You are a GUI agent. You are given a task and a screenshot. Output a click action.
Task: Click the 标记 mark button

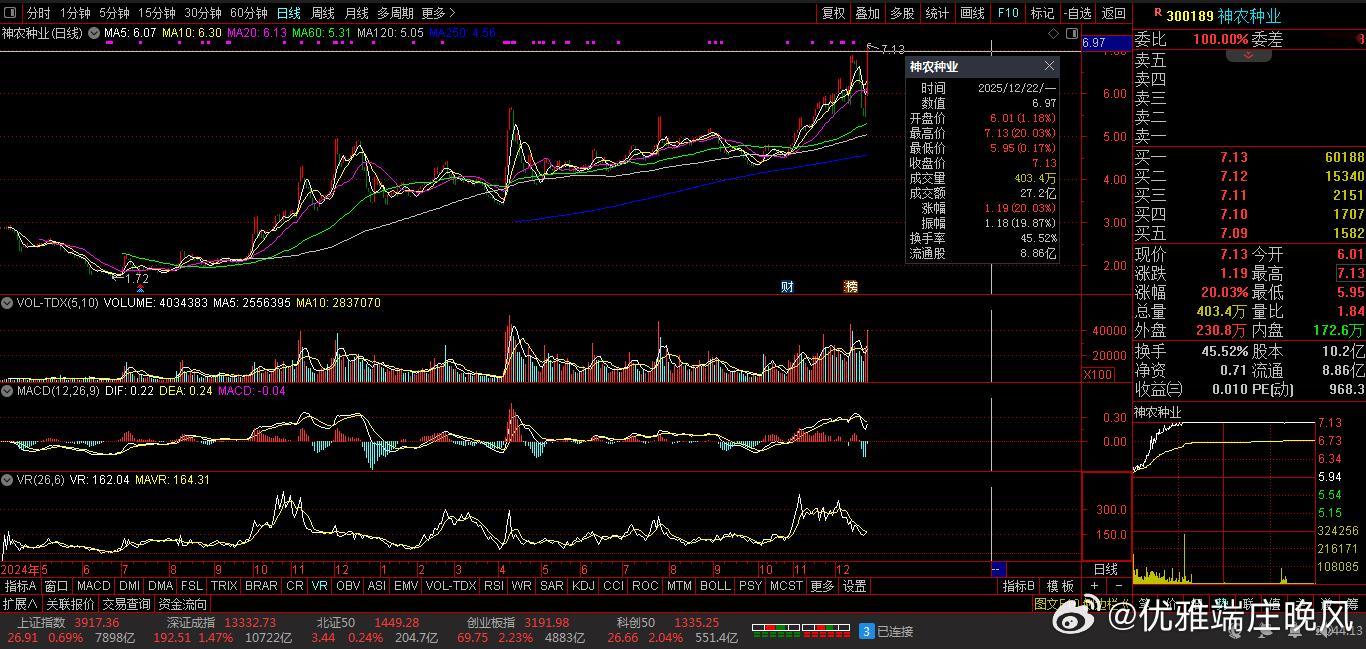(1042, 13)
